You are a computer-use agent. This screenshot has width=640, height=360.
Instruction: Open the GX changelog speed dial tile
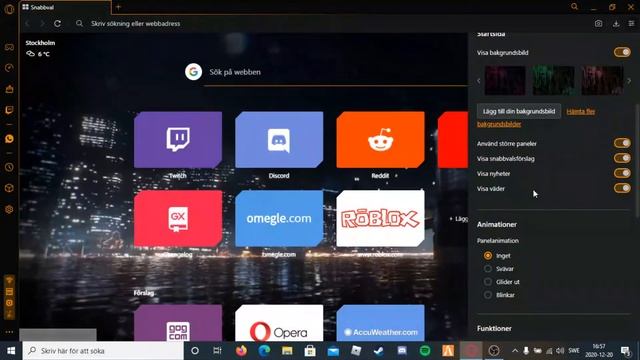(178, 218)
